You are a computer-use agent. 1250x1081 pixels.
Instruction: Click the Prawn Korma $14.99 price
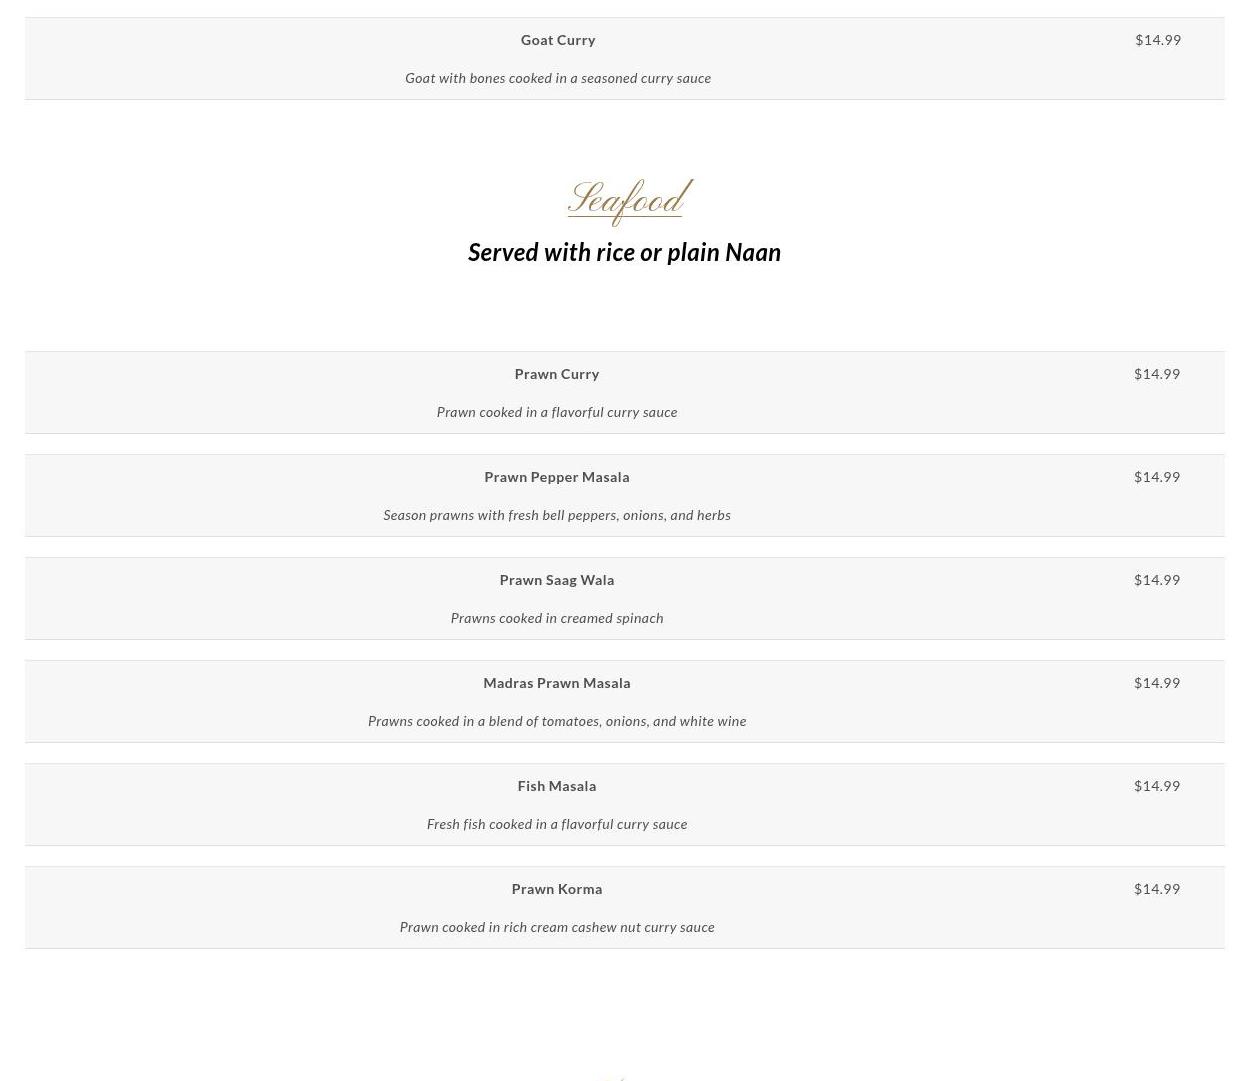(1157, 889)
